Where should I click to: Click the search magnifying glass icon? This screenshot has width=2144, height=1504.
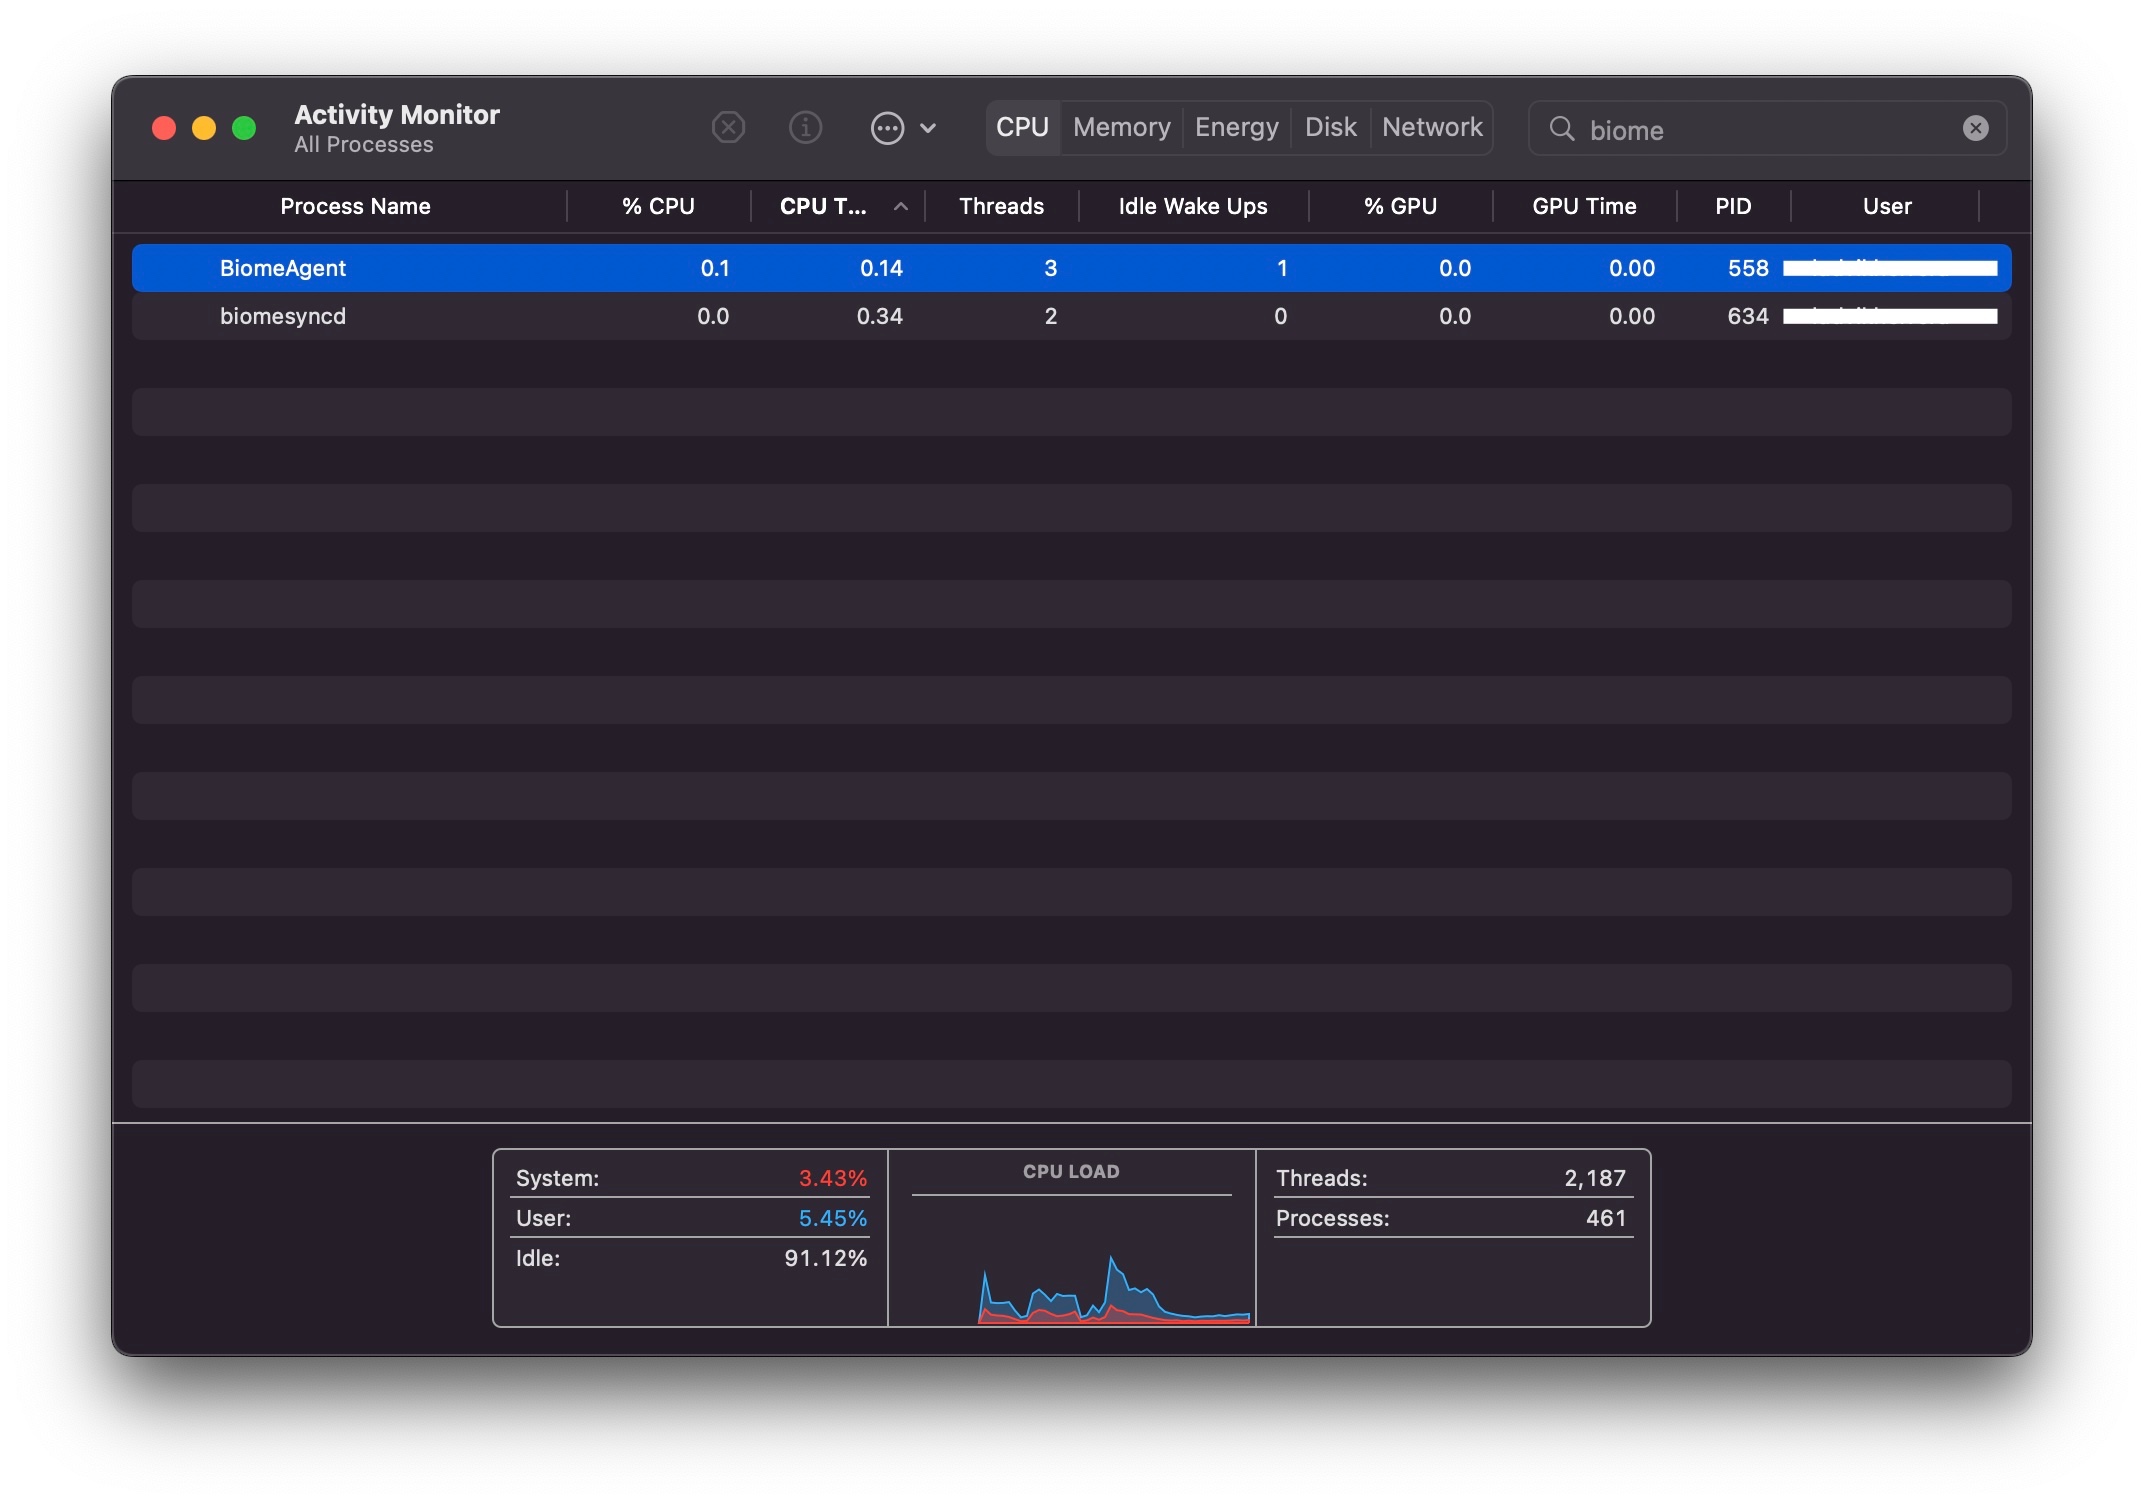point(1561,129)
